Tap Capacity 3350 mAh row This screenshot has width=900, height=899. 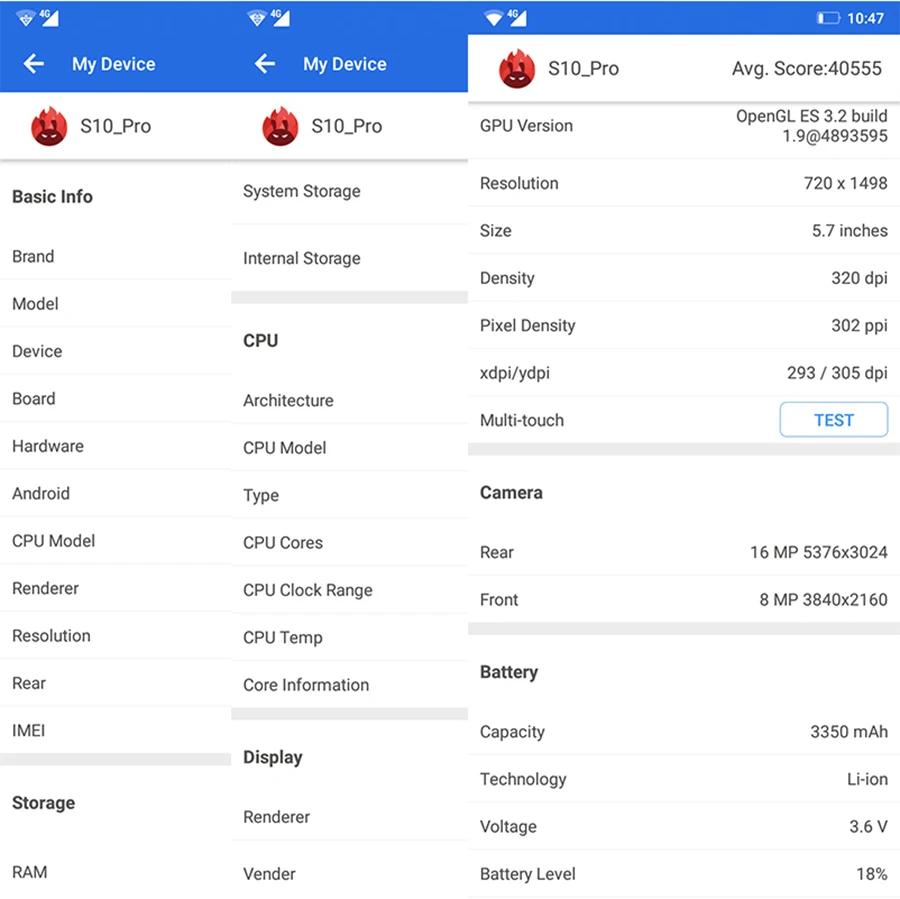pyautogui.click(x=684, y=731)
